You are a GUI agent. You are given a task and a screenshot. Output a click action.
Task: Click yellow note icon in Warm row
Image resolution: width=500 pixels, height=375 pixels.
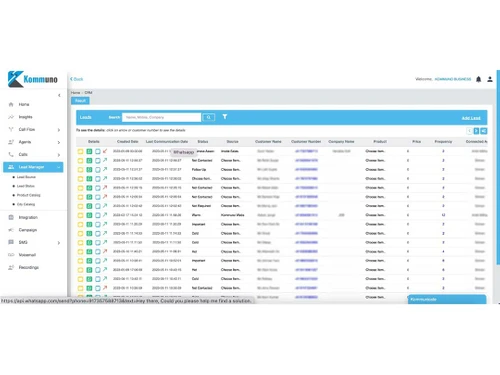[x=80, y=215]
